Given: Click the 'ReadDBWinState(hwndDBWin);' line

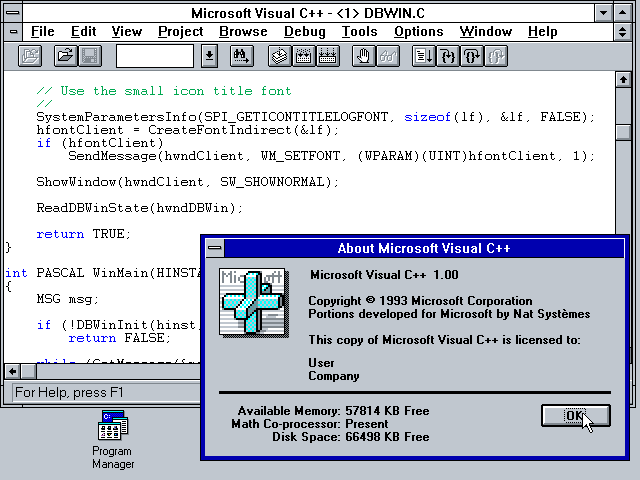Looking at the screenshot, I should pyautogui.click(x=140, y=208).
